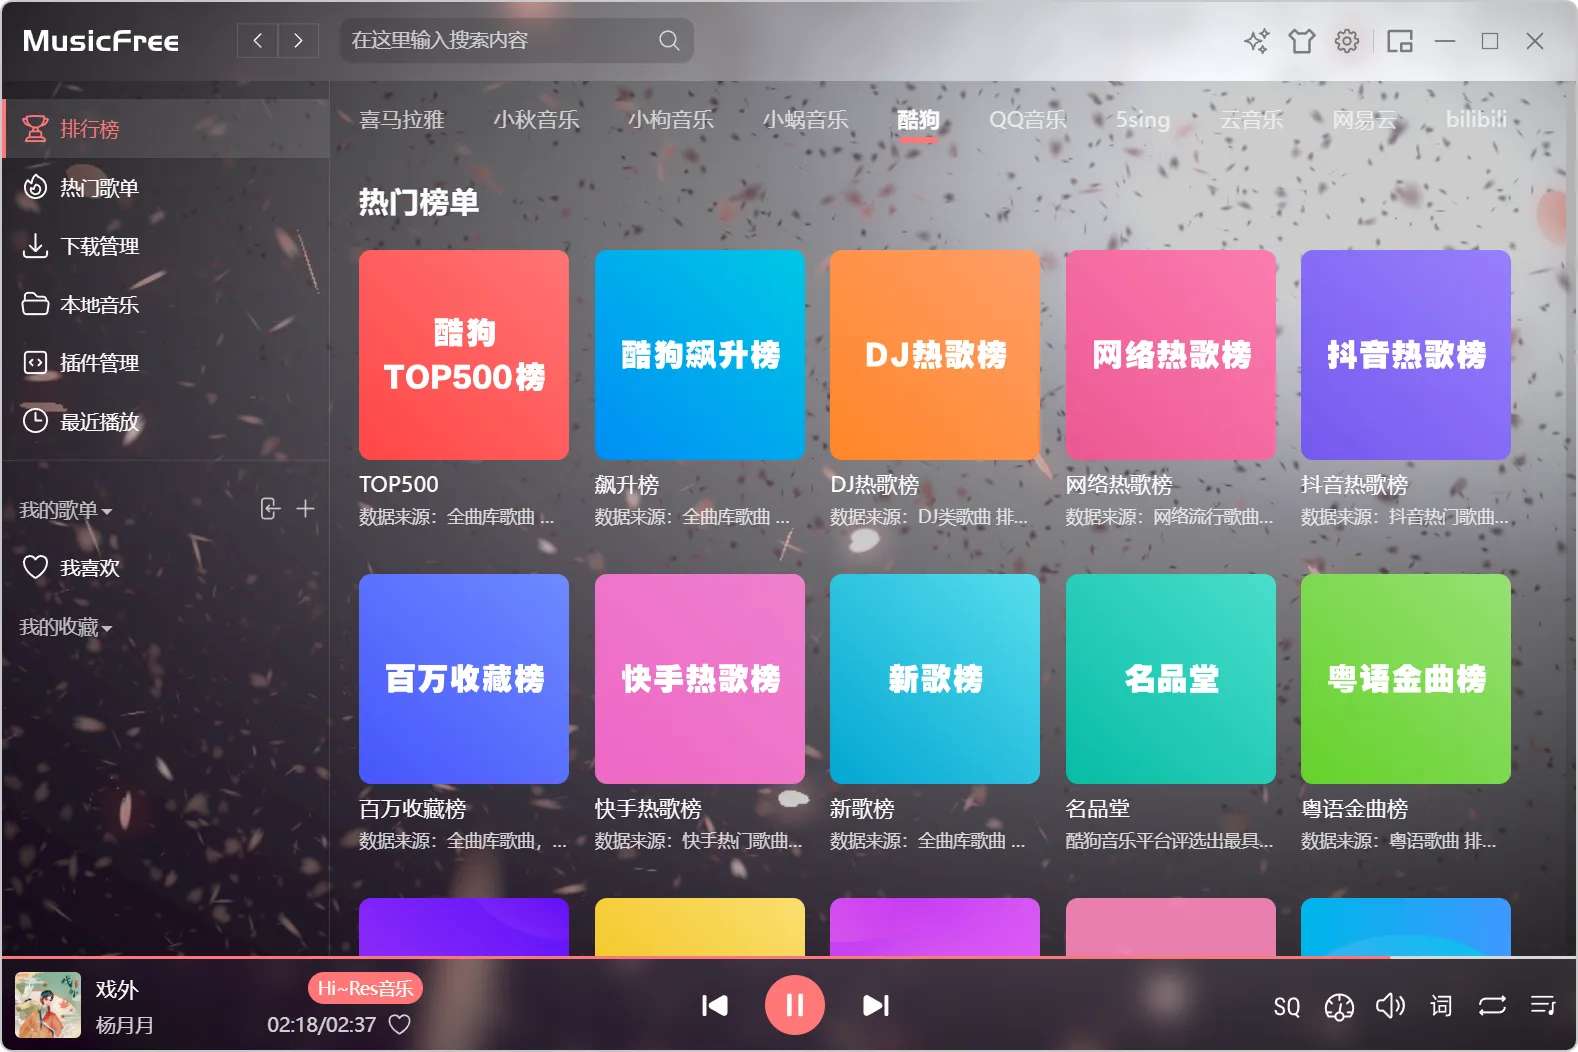Open 名品堂 chart card
Screen dimensions: 1578x1052
coord(1171,679)
